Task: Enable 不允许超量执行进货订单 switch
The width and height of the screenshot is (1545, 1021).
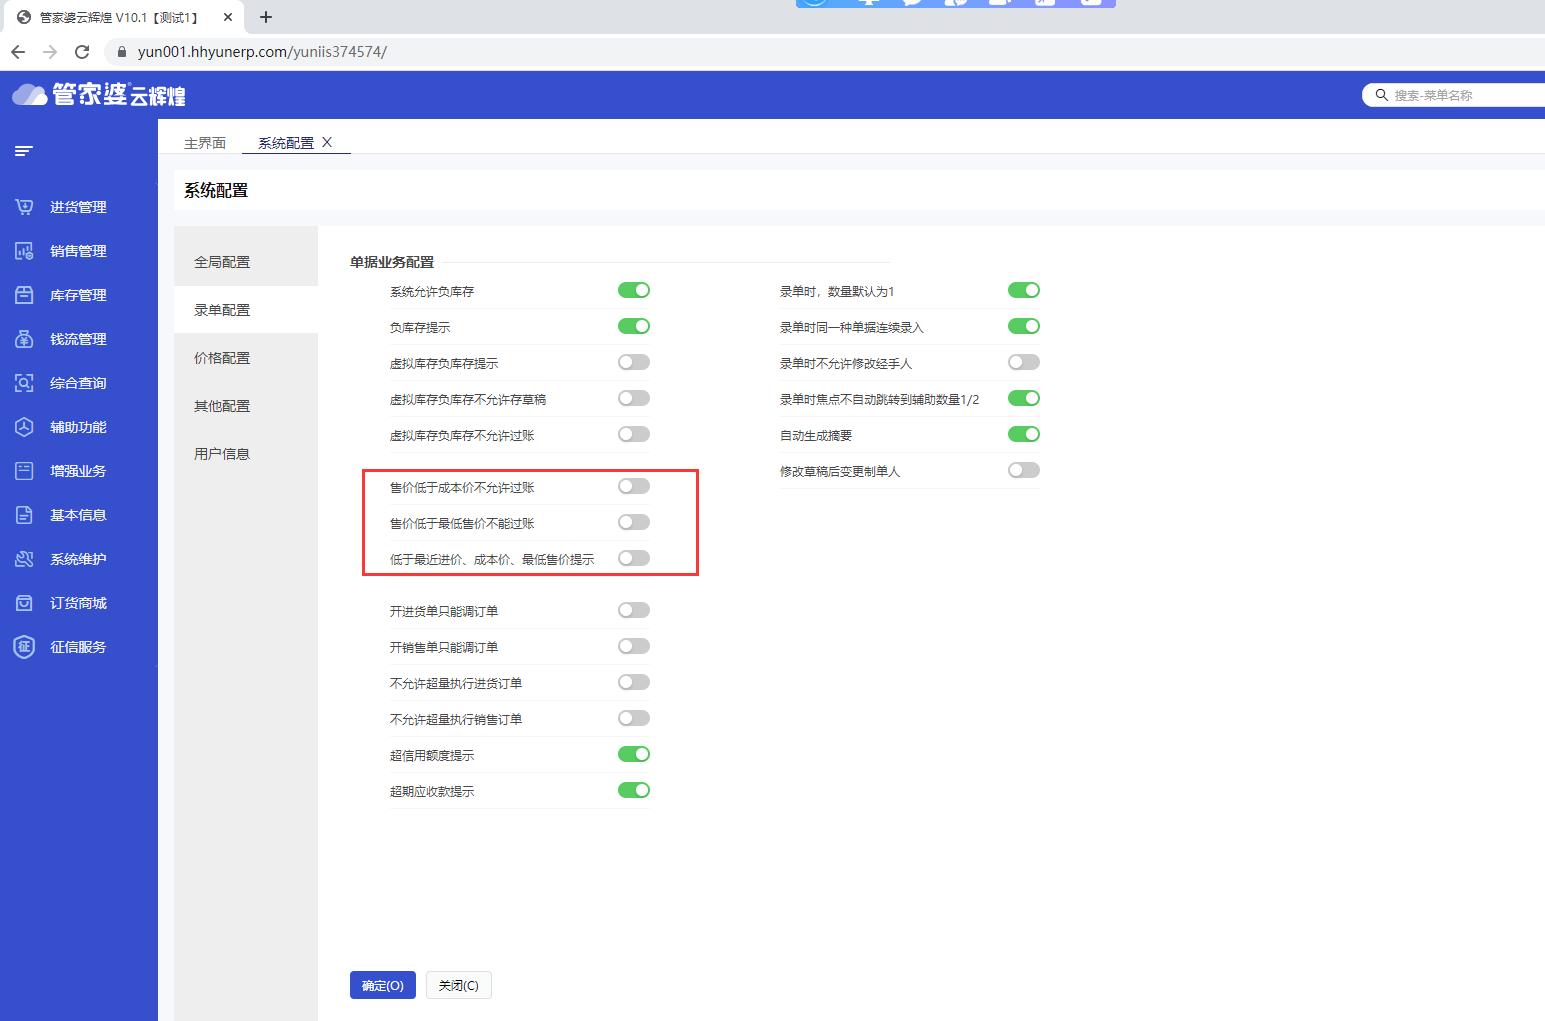Action: (634, 682)
